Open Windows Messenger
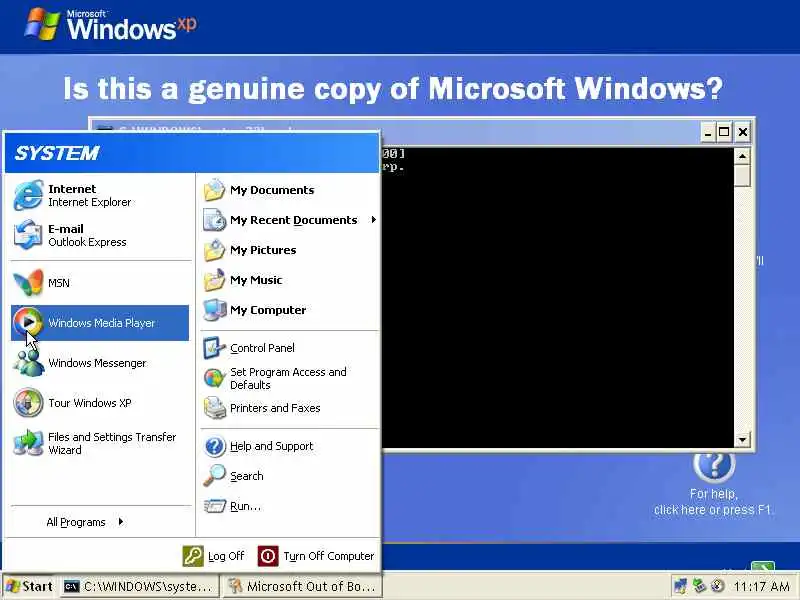This screenshot has height=600, width=800. [100, 363]
